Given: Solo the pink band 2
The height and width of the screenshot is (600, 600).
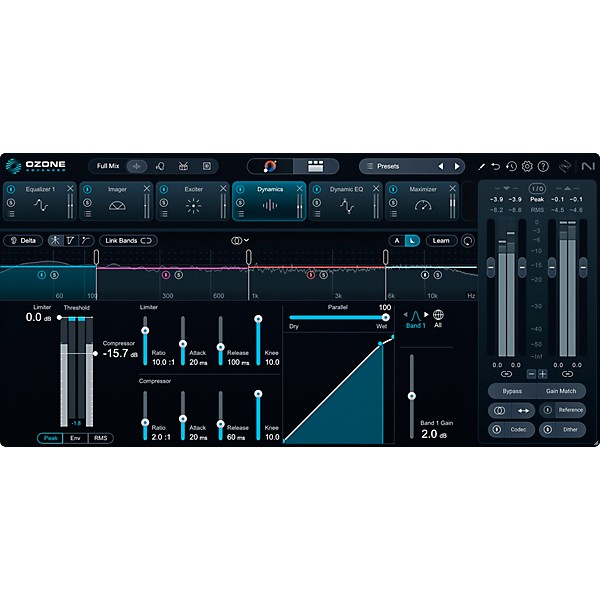Looking at the screenshot, I should (179, 275).
